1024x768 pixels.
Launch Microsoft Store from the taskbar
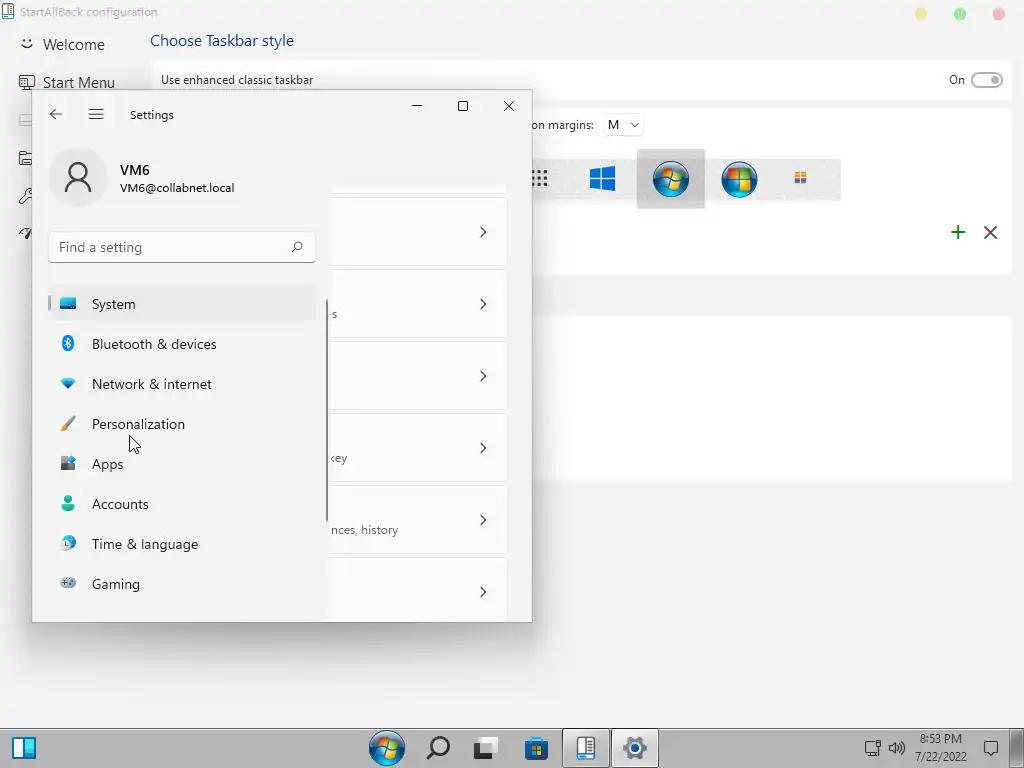tap(536, 748)
